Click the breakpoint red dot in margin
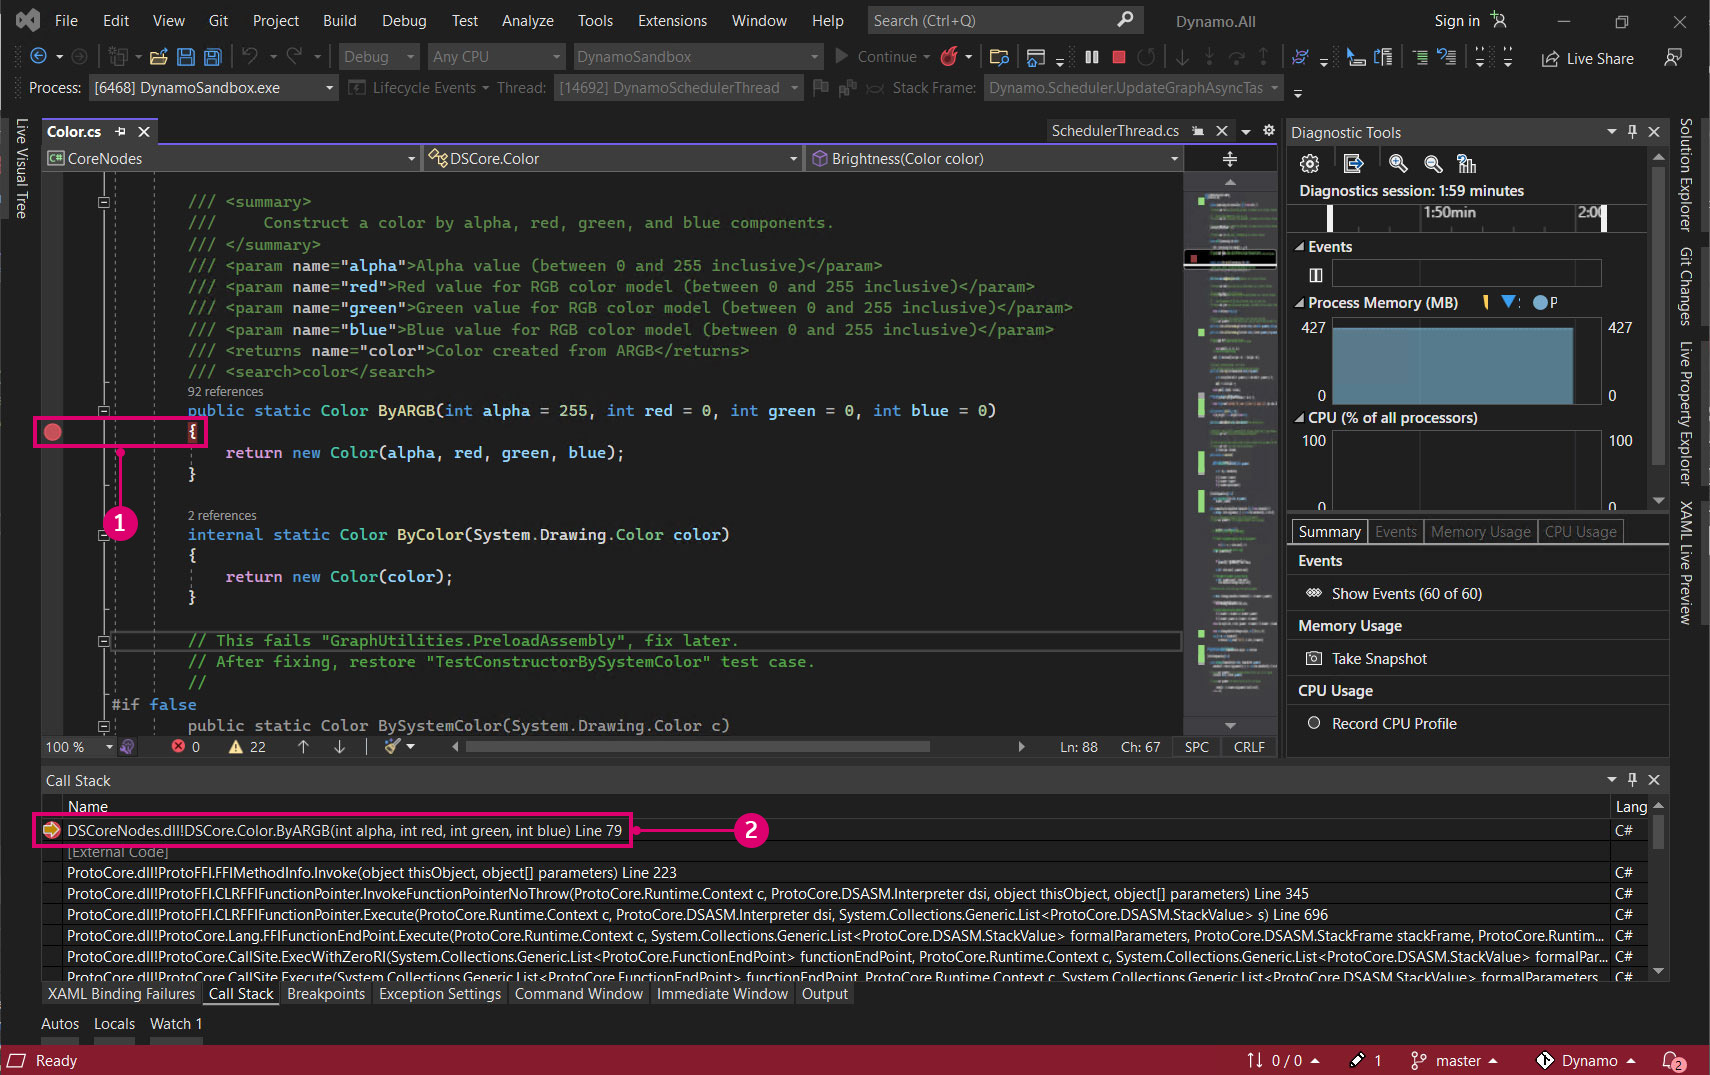The image size is (1710, 1075). tap(53, 432)
